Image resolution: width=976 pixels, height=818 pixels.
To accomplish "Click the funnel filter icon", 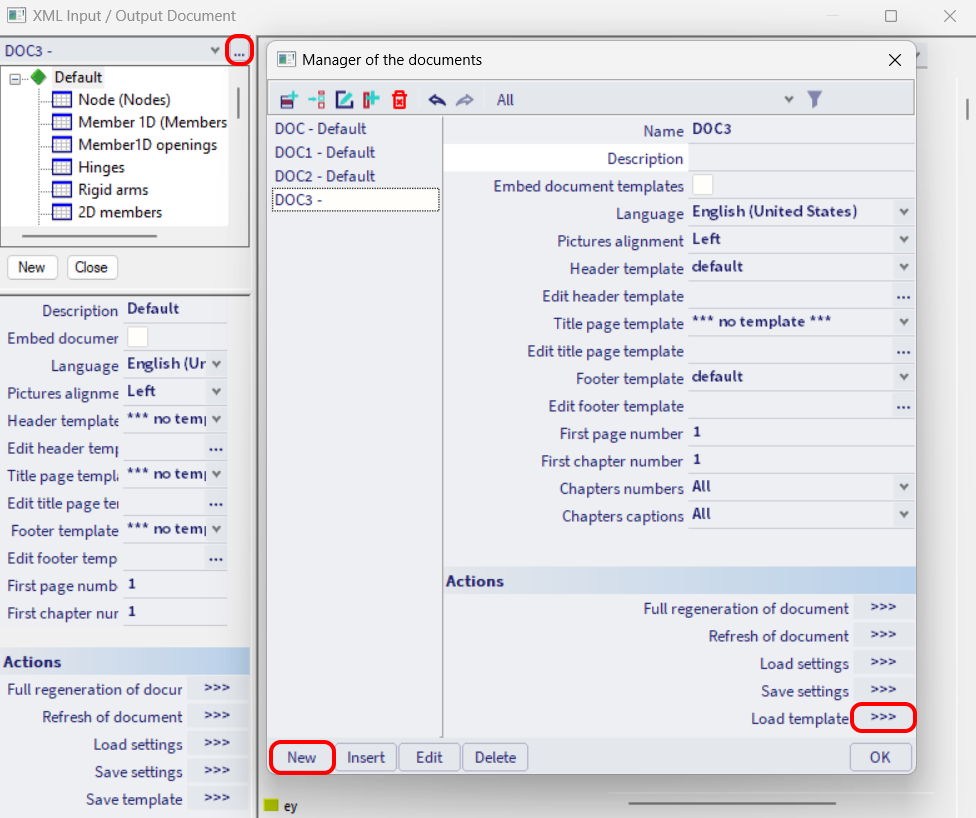I will [815, 99].
